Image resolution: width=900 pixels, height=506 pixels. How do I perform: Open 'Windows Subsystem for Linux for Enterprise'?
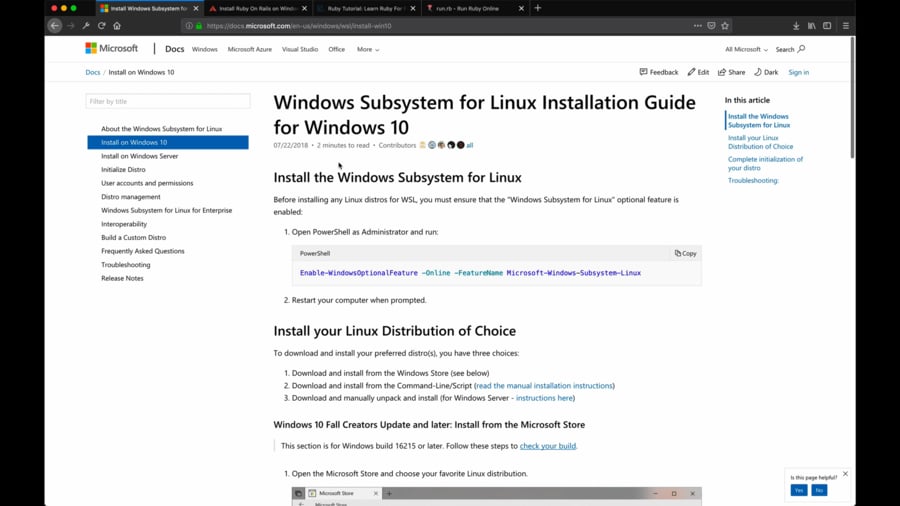(x=166, y=211)
